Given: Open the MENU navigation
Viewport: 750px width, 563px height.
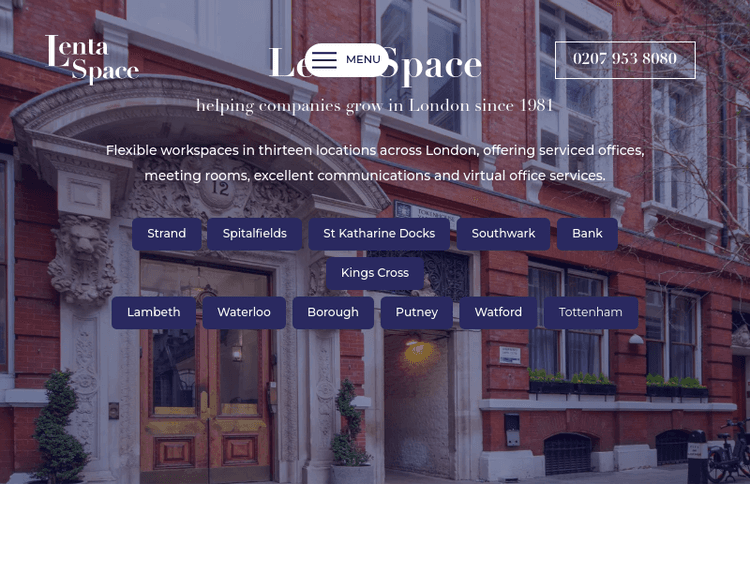Looking at the screenshot, I should pyautogui.click(x=363, y=60).
